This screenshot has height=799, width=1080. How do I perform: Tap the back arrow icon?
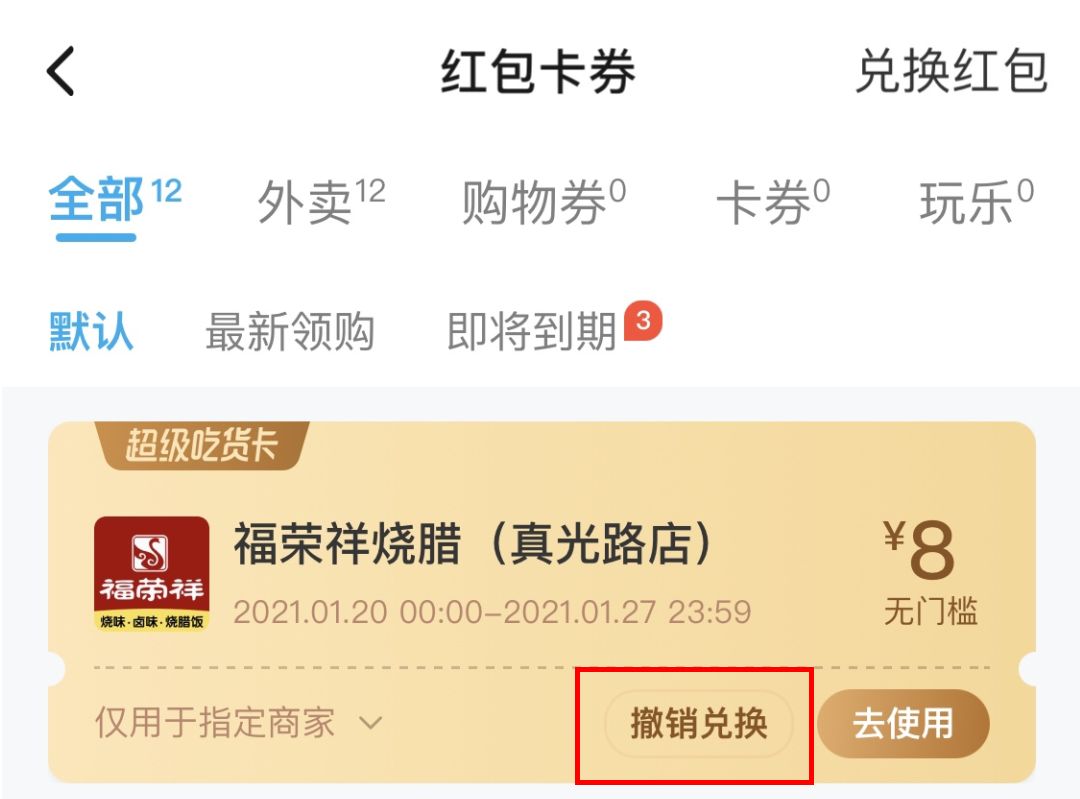[61, 71]
